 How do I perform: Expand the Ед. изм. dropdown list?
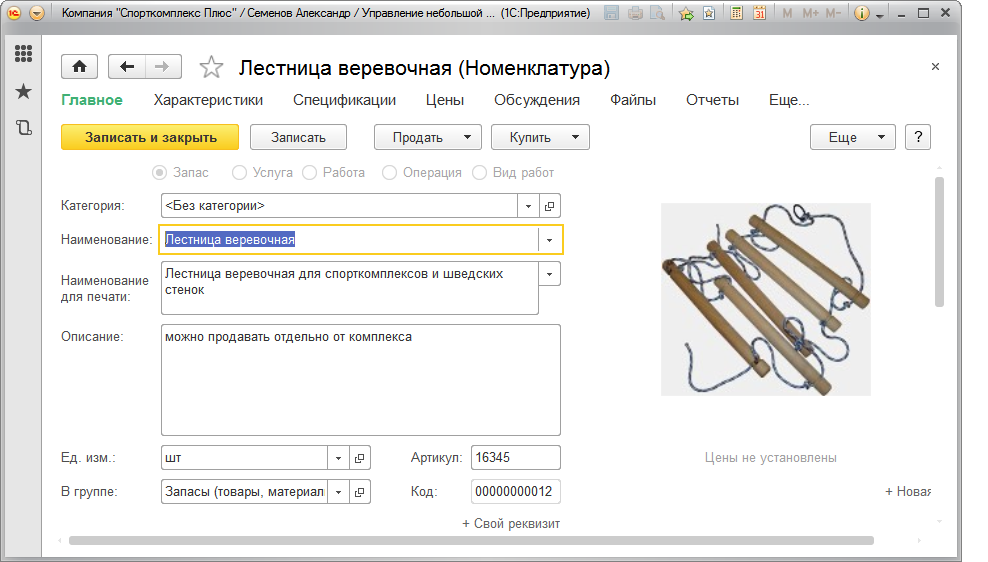pos(338,458)
